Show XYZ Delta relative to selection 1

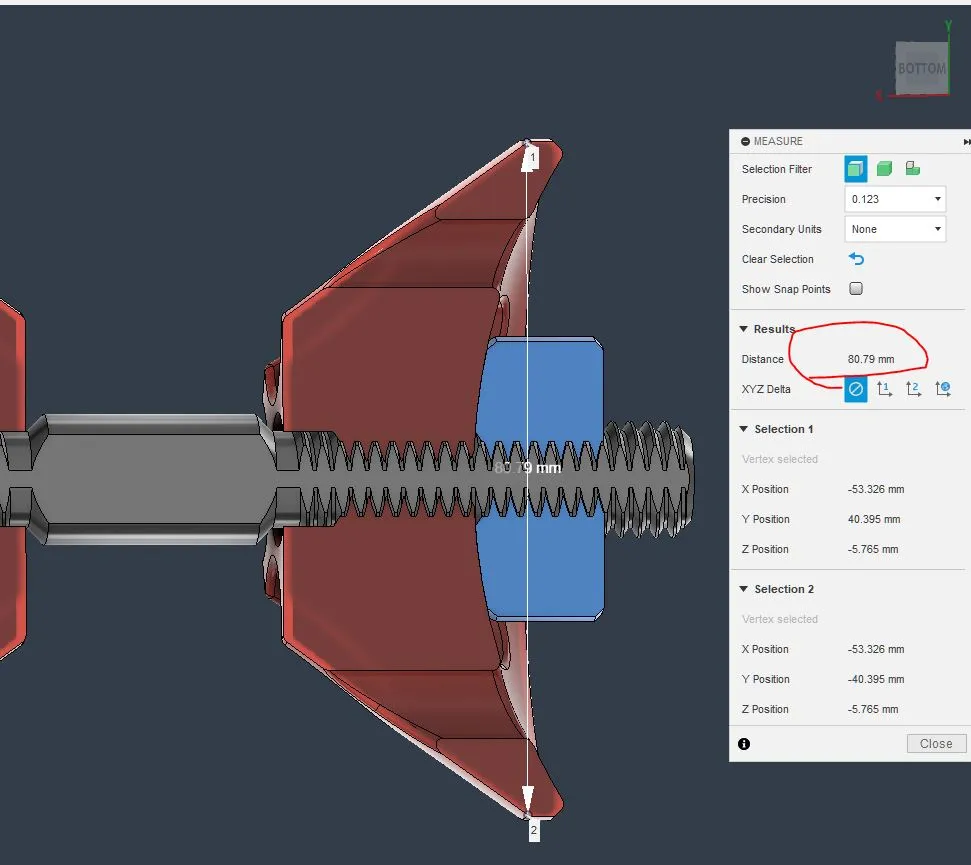point(884,389)
